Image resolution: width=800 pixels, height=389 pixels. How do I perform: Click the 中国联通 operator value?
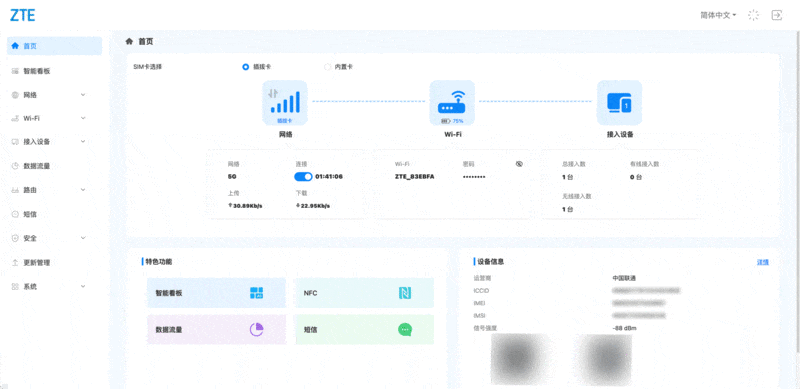click(624, 278)
